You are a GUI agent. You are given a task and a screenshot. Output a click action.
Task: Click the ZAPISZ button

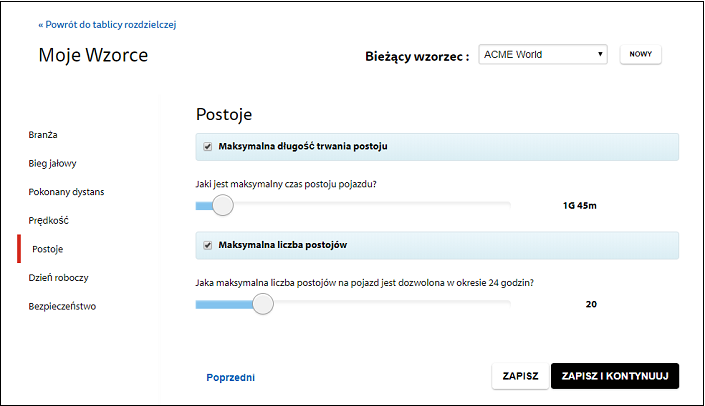520,376
